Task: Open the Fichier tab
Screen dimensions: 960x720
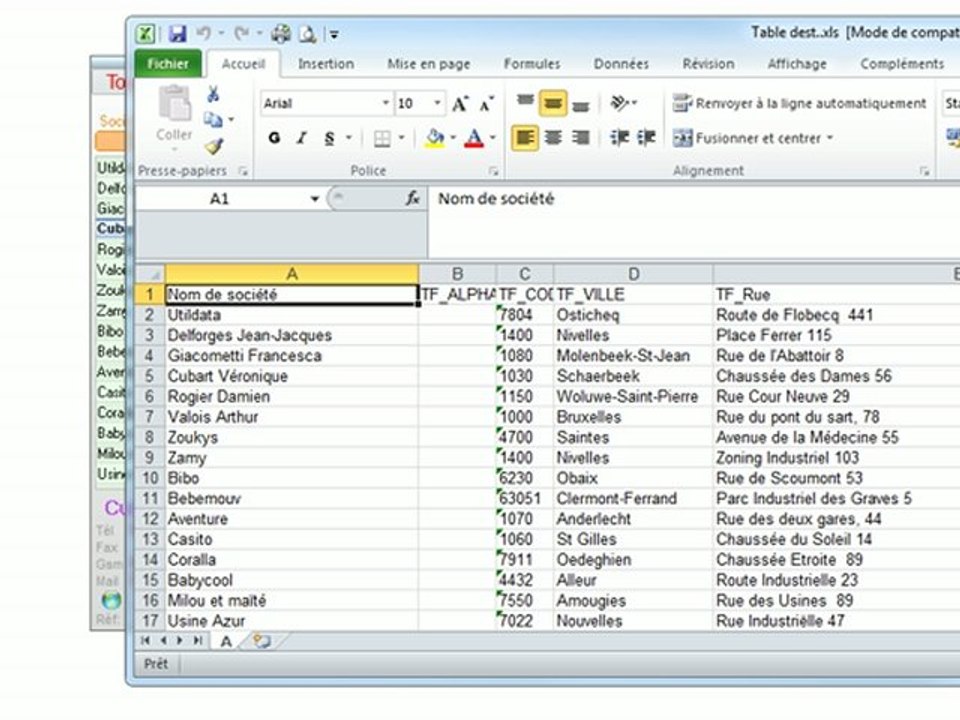Action: tap(168, 64)
